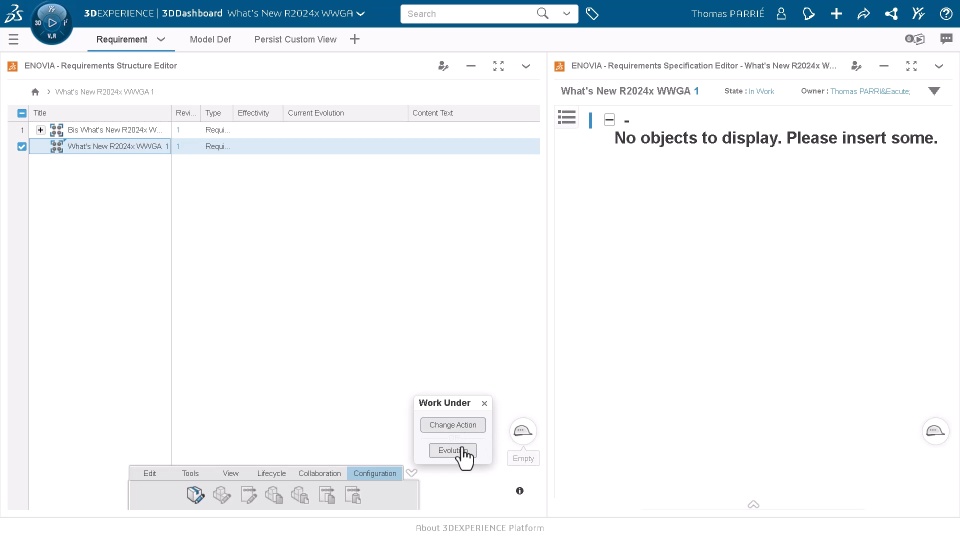Click Change Action in Work Under
The height and width of the screenshot is (540, 960).
click(452, 425)
